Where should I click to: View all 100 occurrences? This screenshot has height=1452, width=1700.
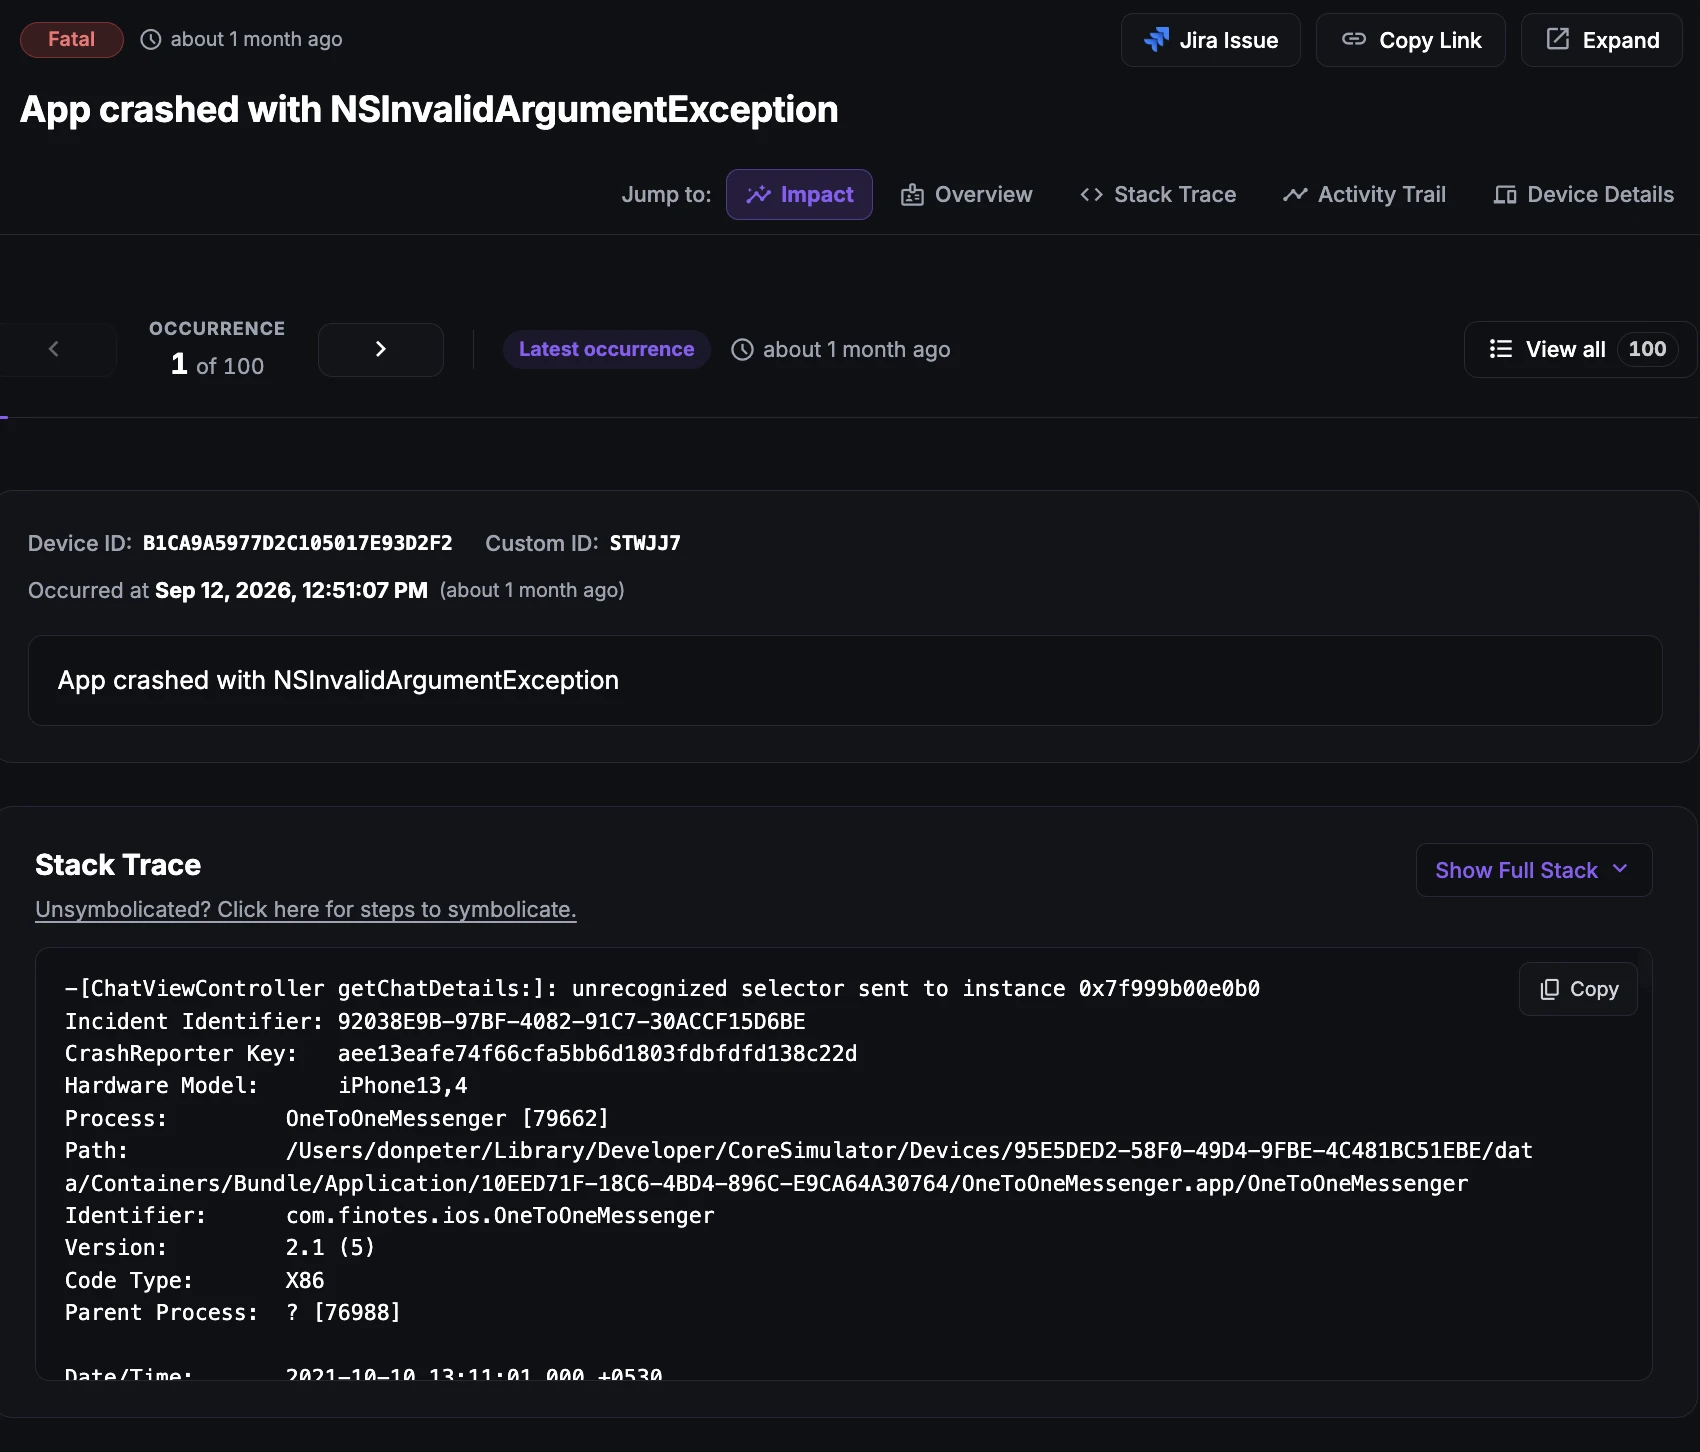[x=1580, y=349]
